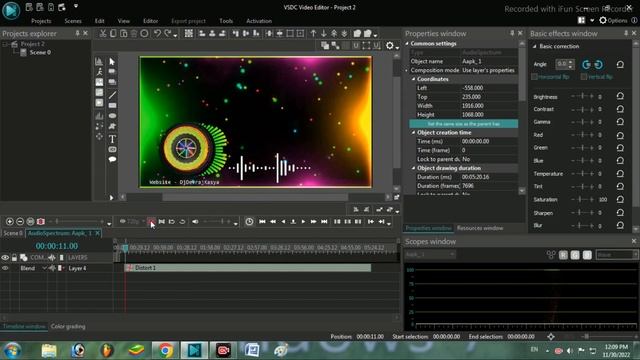Click the red snapshot camera icon

41,222
